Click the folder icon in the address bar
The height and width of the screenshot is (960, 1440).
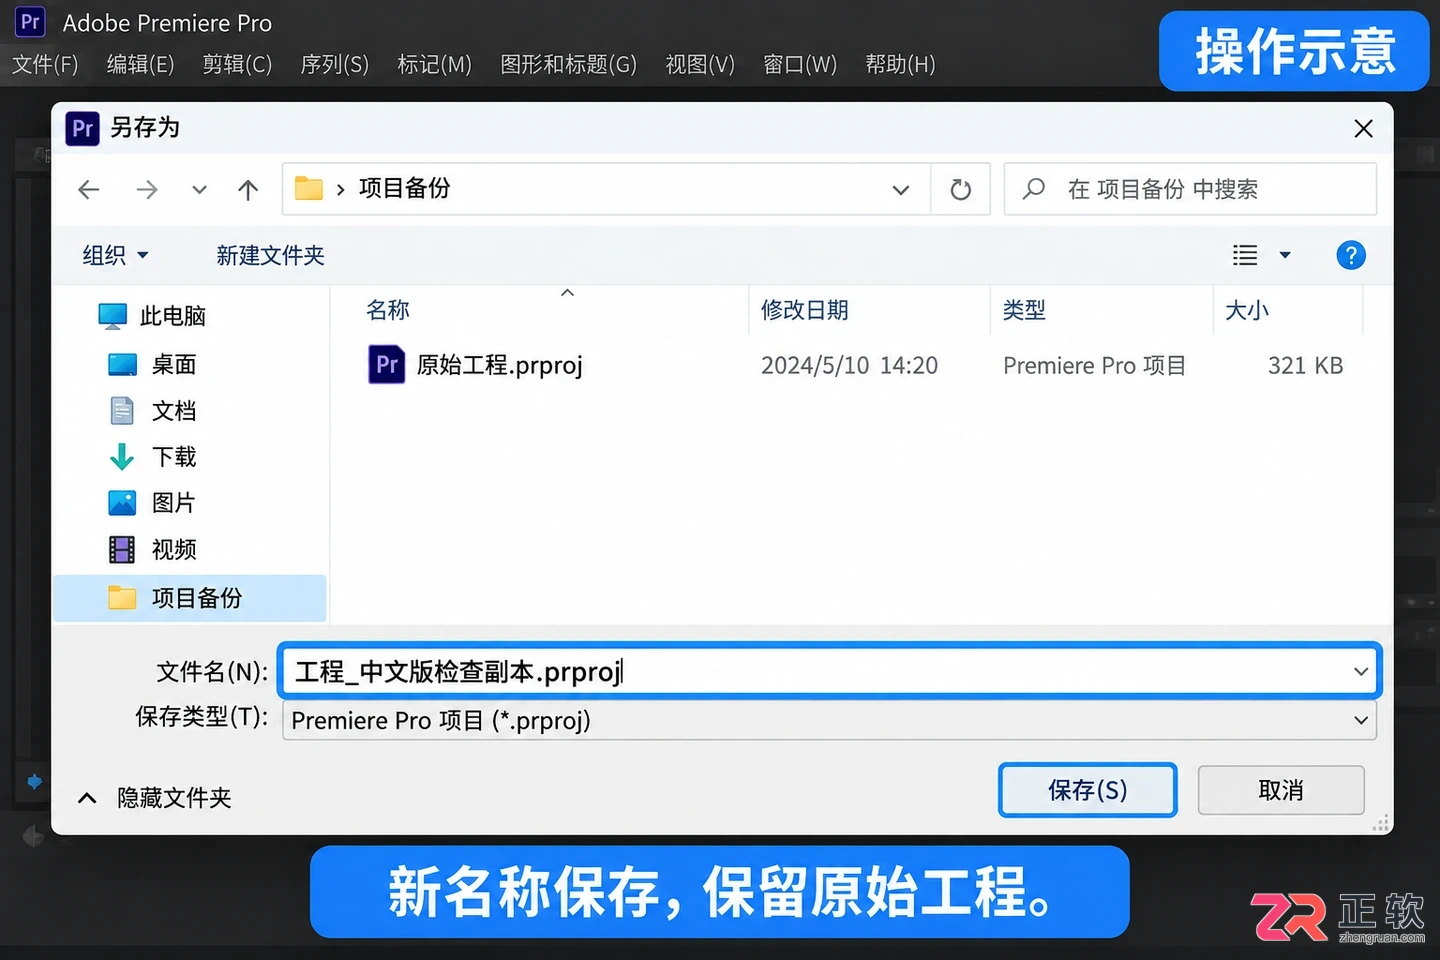[309, 188]
